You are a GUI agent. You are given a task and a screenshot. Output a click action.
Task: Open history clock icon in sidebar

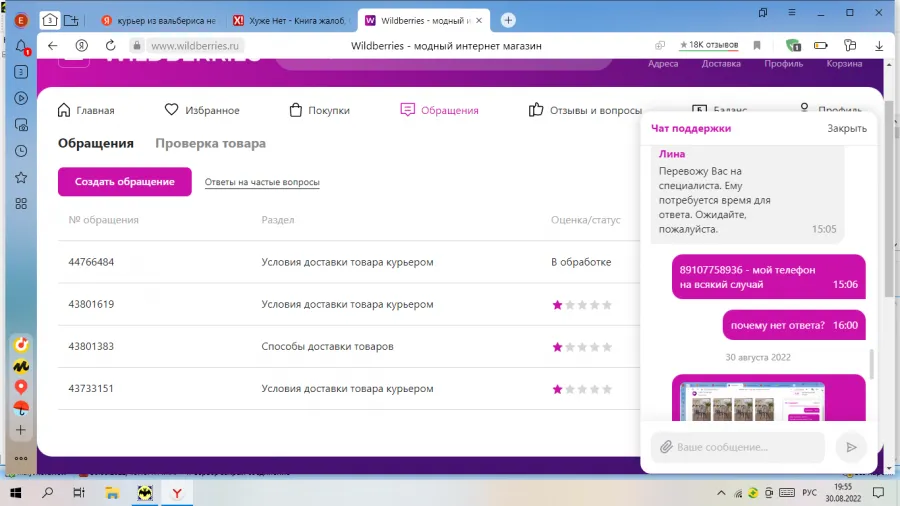coord(21,151)
